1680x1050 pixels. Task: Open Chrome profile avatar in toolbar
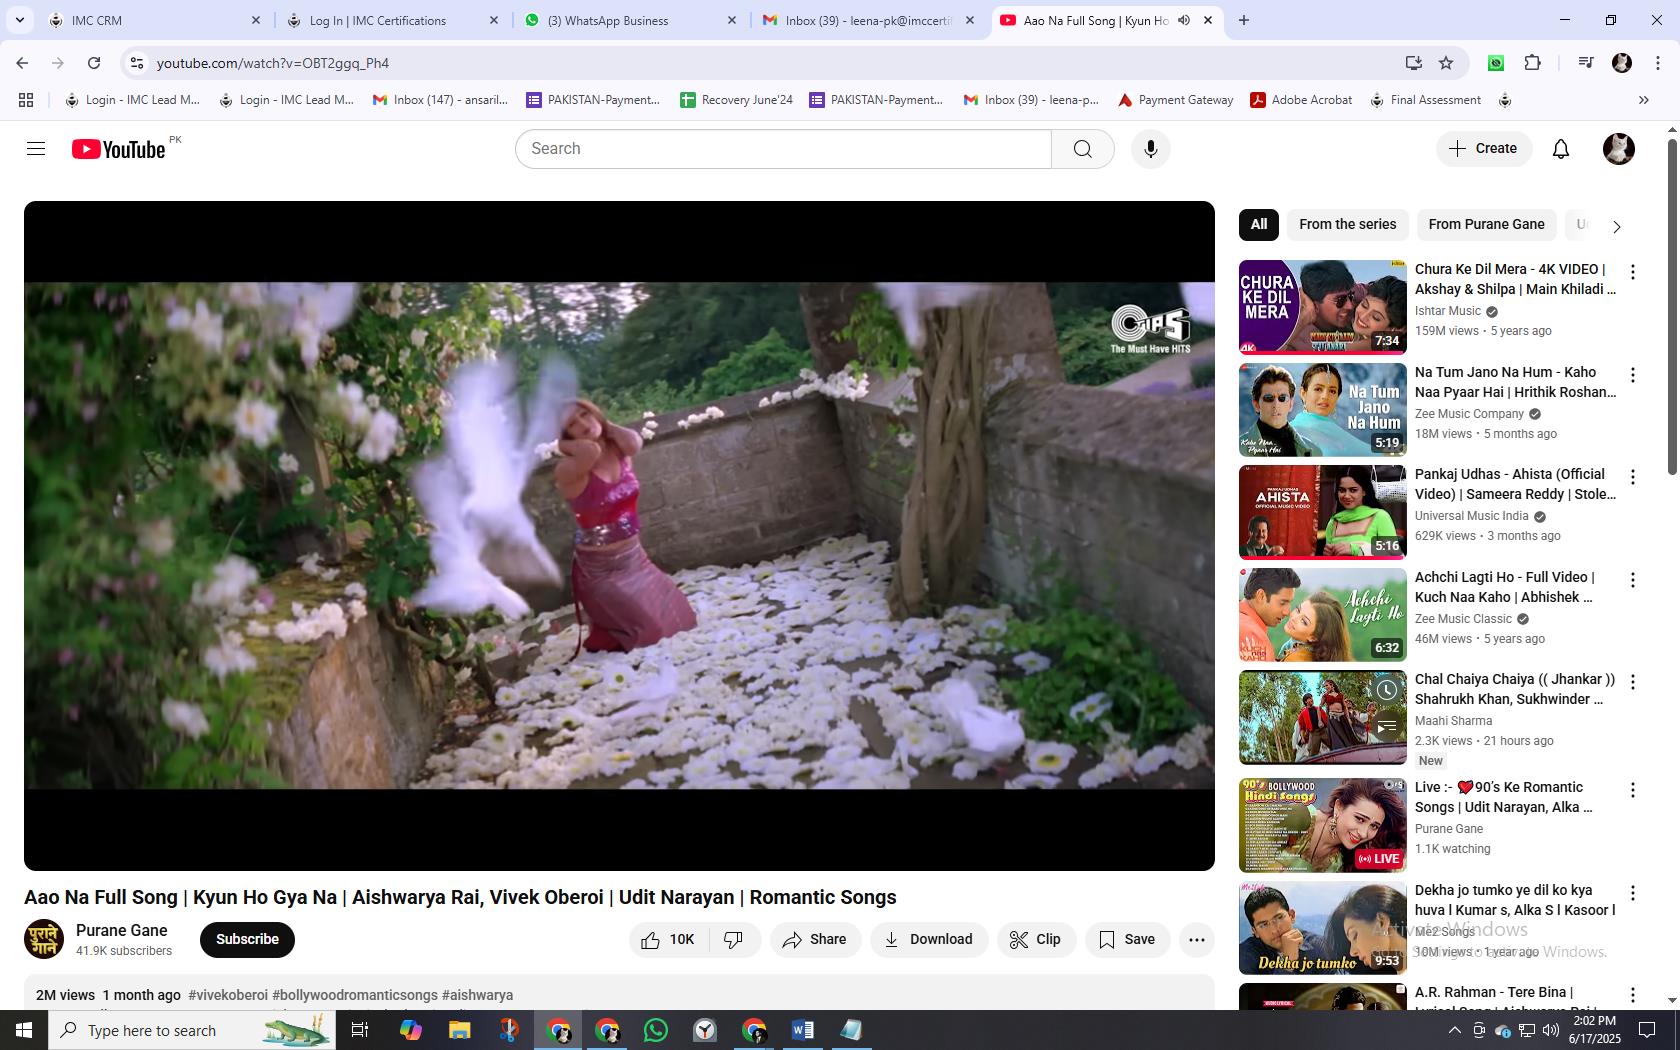tap(1622, 63)
